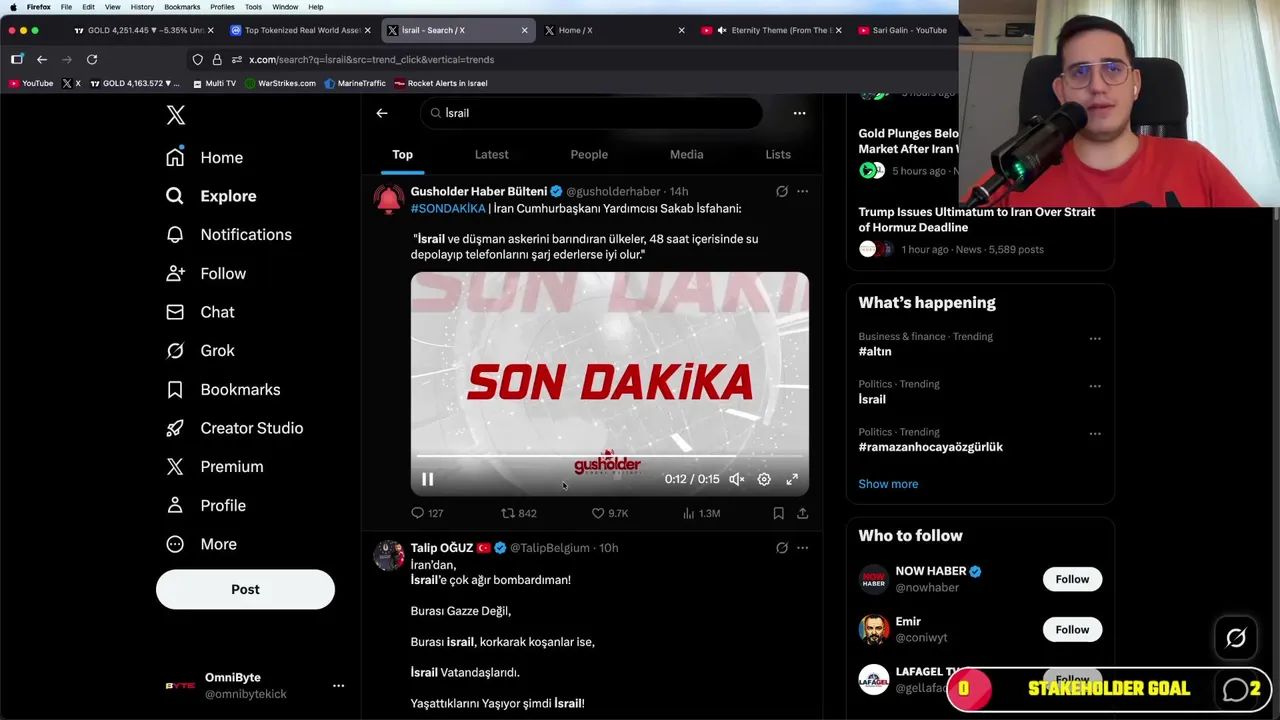
Task: Open the #altın trending topic
Action: point(874,352)
